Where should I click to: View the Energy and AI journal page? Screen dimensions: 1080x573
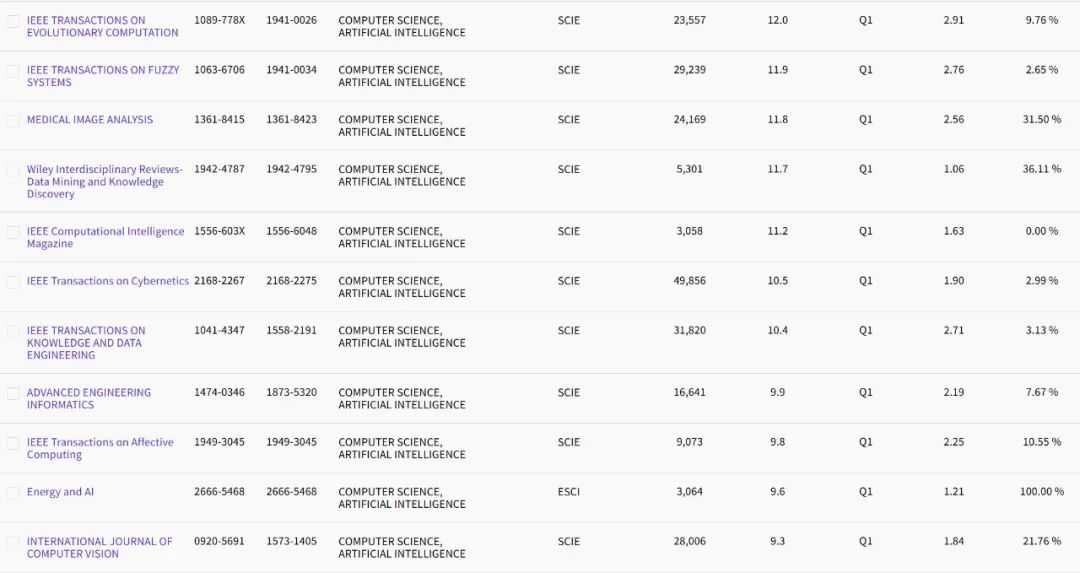pos(60,492)
